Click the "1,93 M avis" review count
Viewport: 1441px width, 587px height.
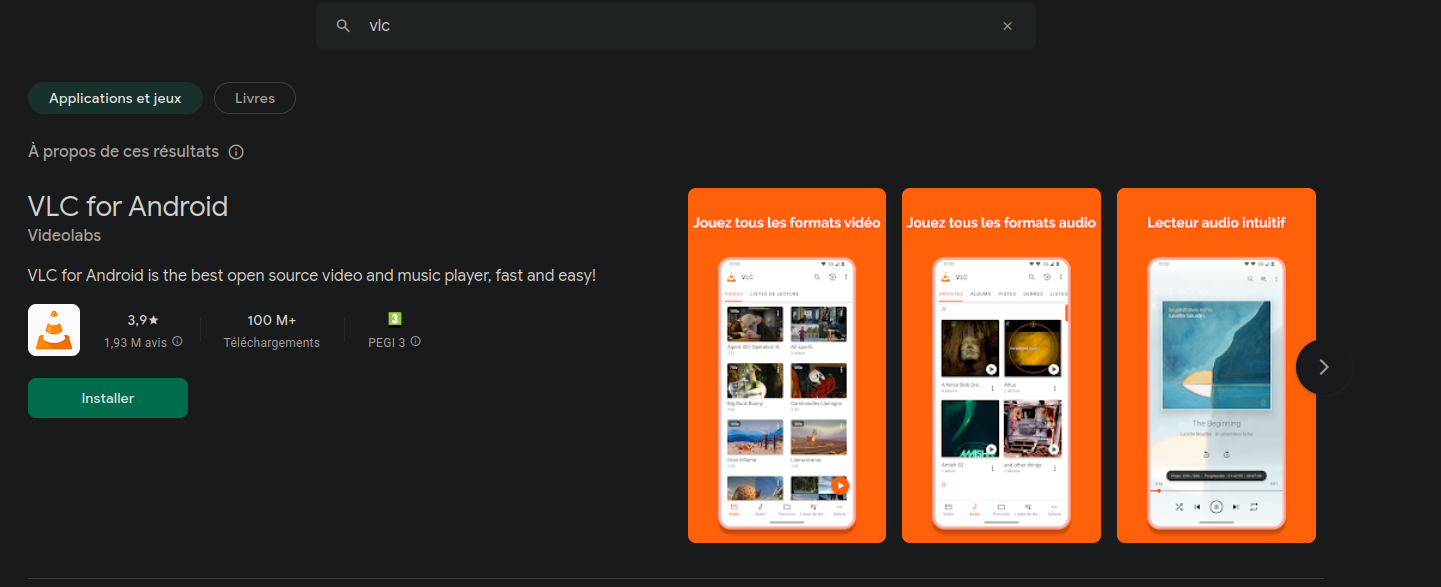(135, 342)
